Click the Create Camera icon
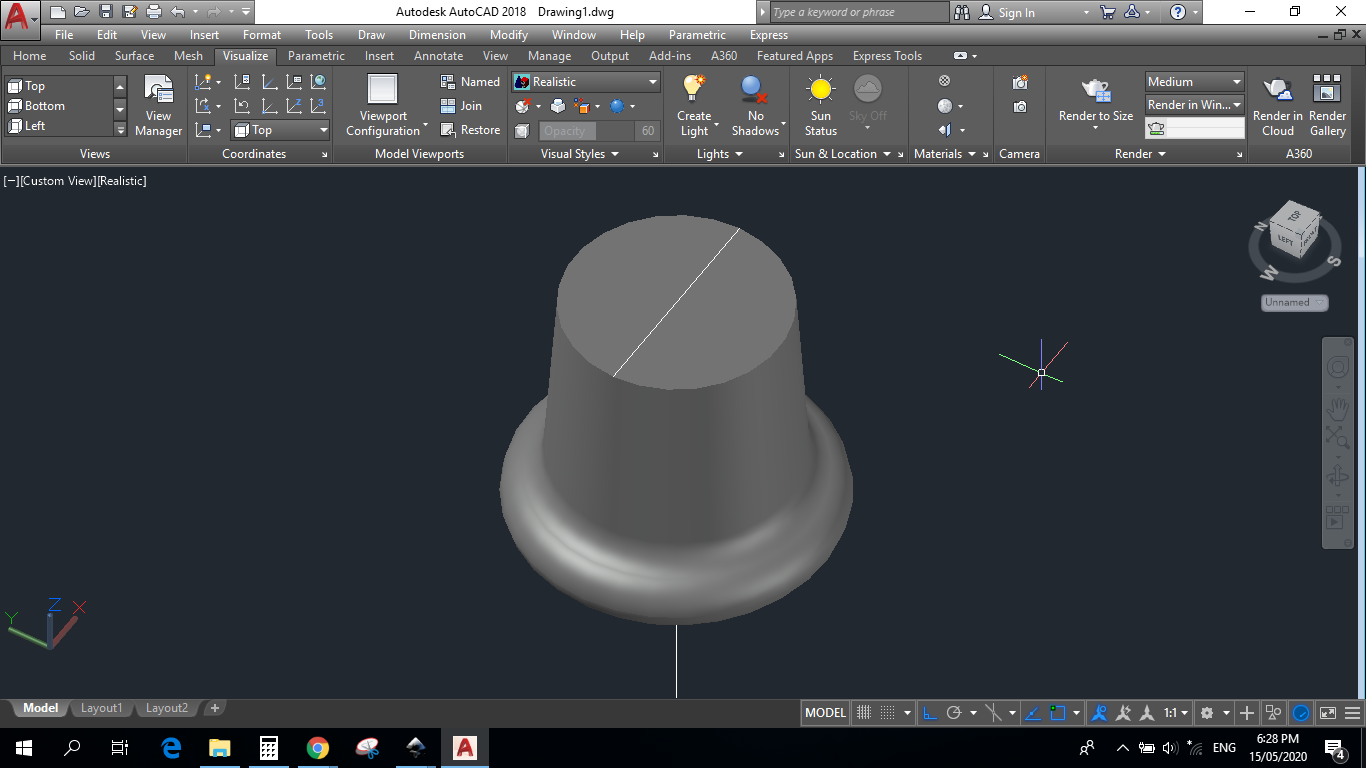This screenshot has height=768, width=1366. click(x=1020, y=82)
